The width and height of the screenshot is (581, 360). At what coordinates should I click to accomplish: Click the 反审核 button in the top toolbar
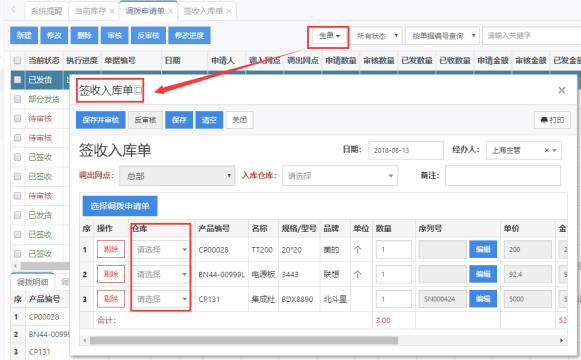click(148, 36)
